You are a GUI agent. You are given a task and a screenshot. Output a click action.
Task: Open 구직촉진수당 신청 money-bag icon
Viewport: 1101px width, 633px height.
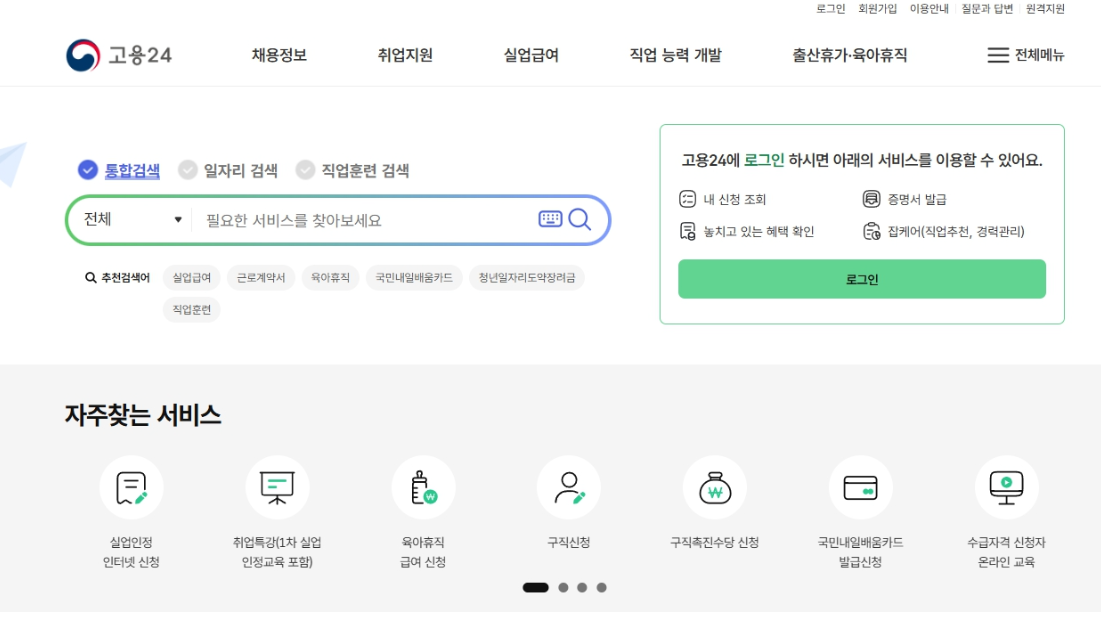point(715,488)
